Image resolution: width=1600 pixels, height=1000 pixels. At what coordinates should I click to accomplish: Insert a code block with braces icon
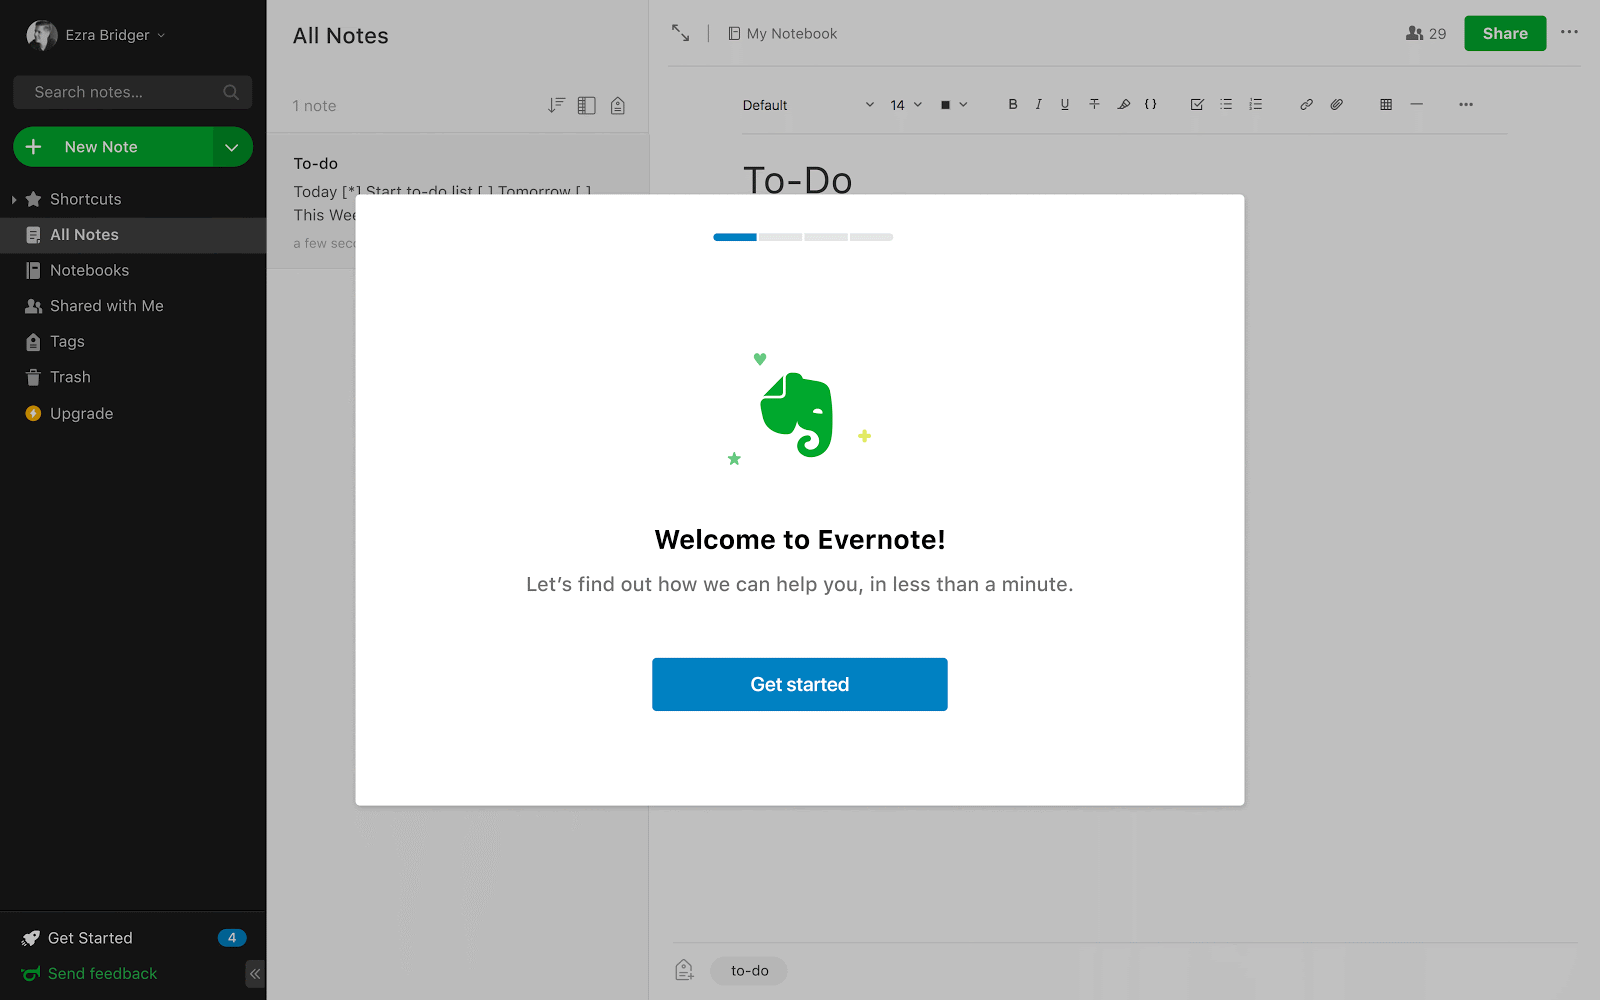1151,104
